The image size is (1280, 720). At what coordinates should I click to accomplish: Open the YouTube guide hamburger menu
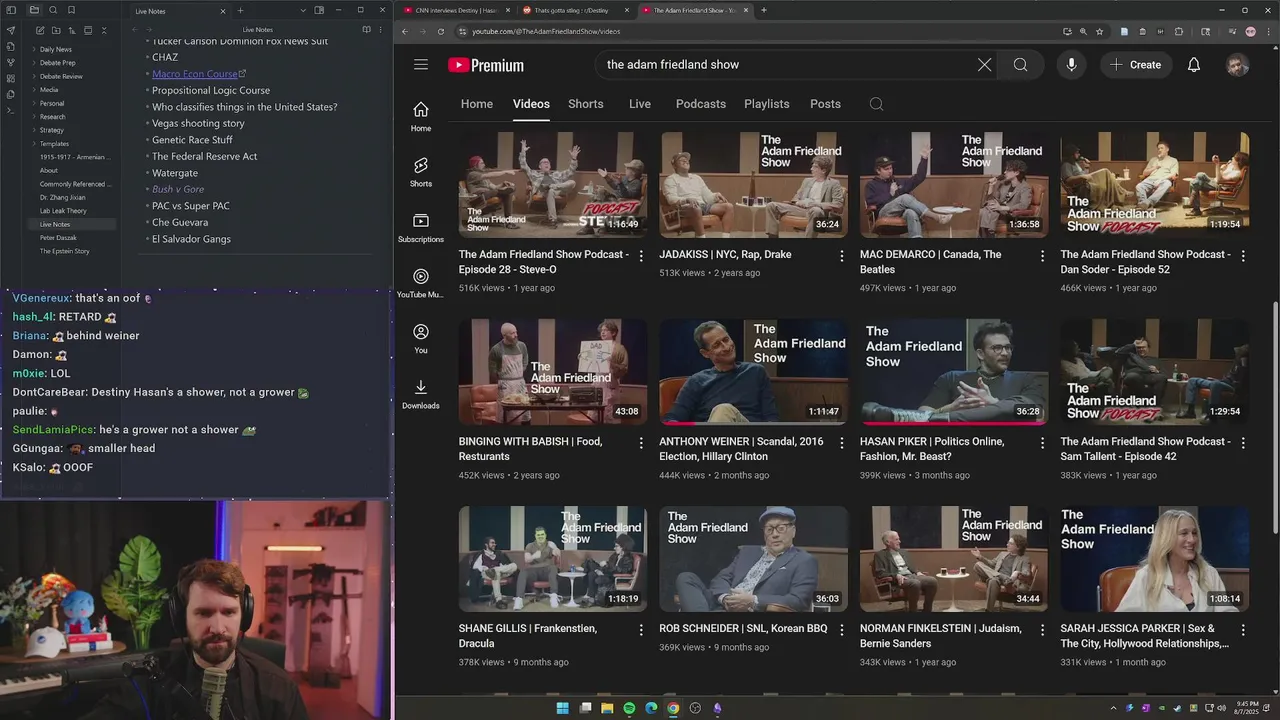pos(421,65)
